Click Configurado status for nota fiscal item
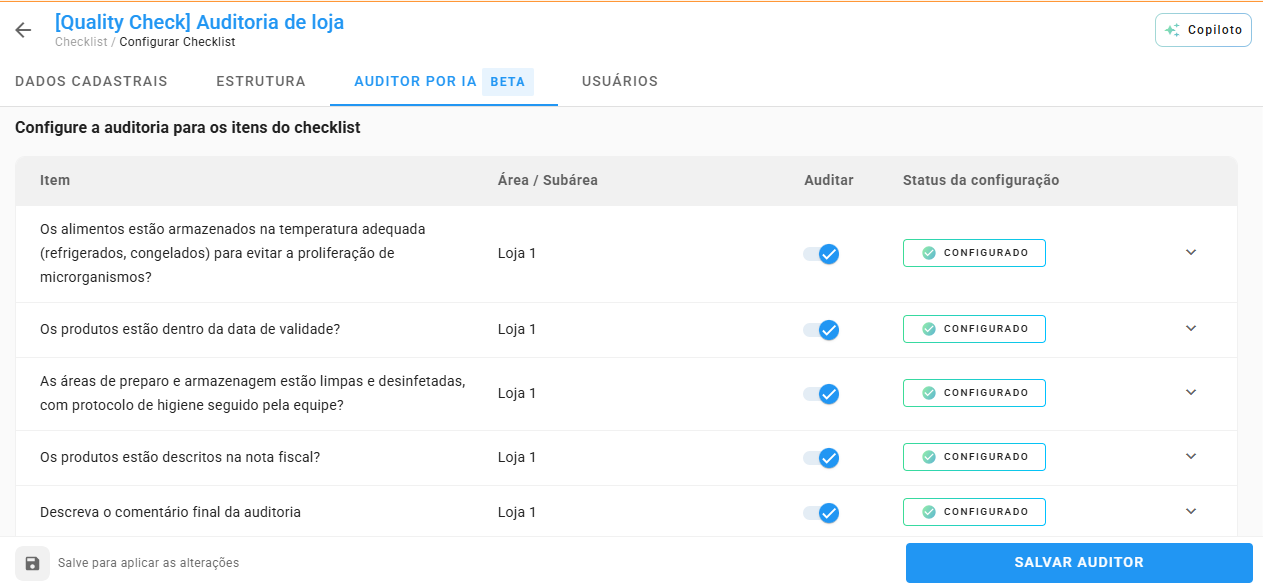 click(x=974, y=457)
